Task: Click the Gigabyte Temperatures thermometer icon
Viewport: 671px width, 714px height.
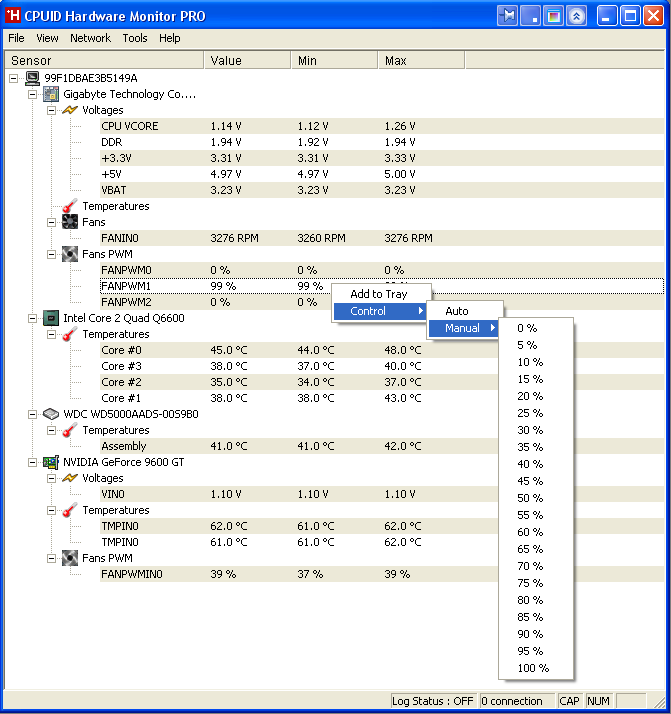Action: point(70,206)
